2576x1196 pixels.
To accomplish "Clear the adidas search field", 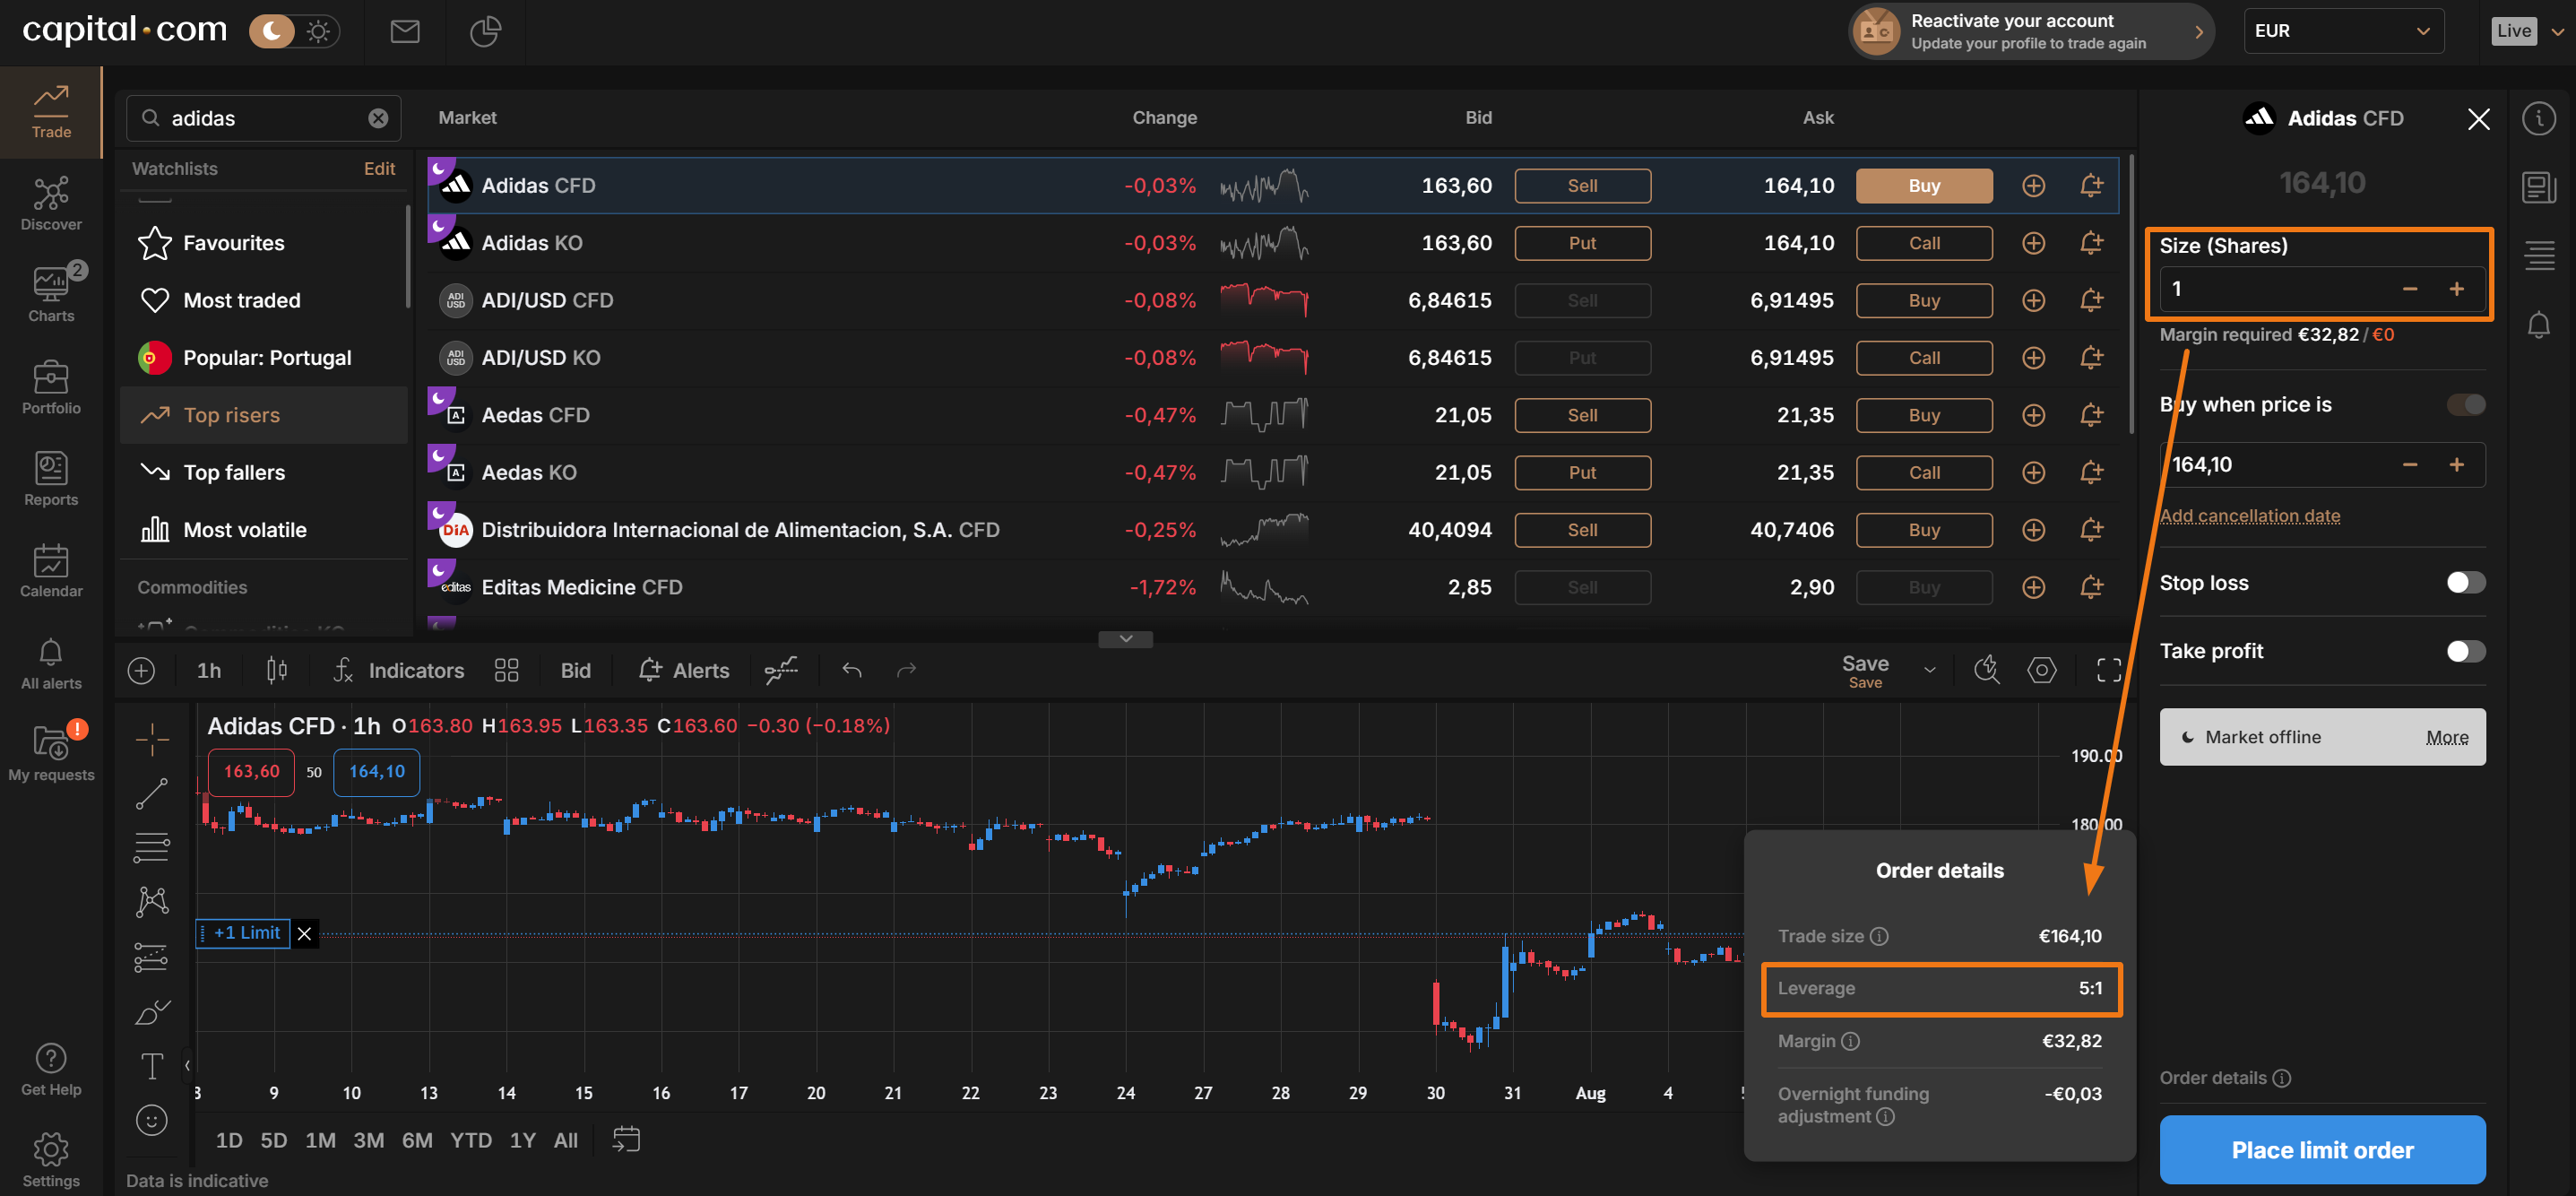I will click(378, 118).
